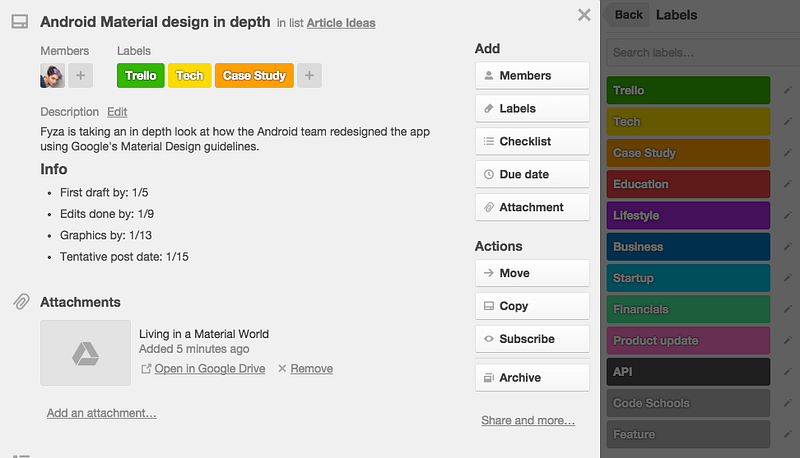Edit the Business label pencil icon
This screenshot has height=458, width=800.
coord(788,246)
